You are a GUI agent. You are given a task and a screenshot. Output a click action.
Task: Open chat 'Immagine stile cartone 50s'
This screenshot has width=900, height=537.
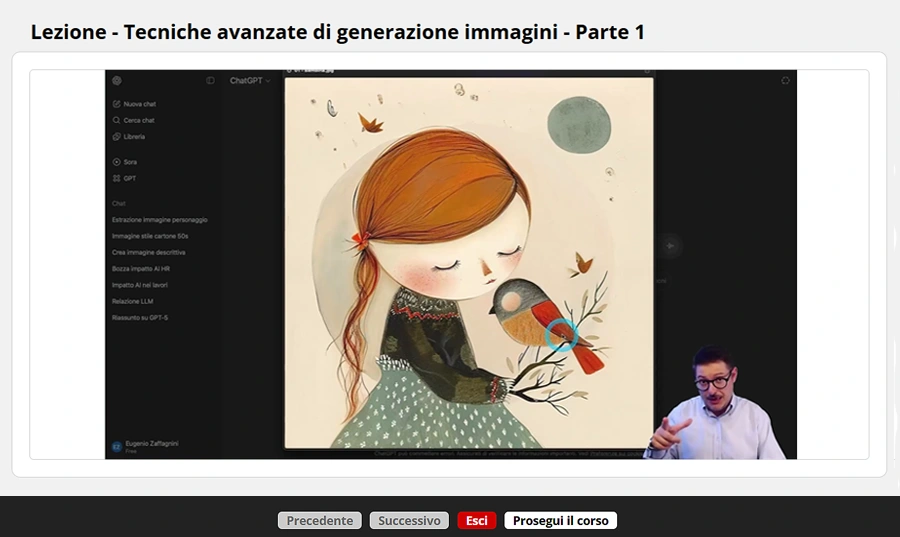(x=150, y=236)
